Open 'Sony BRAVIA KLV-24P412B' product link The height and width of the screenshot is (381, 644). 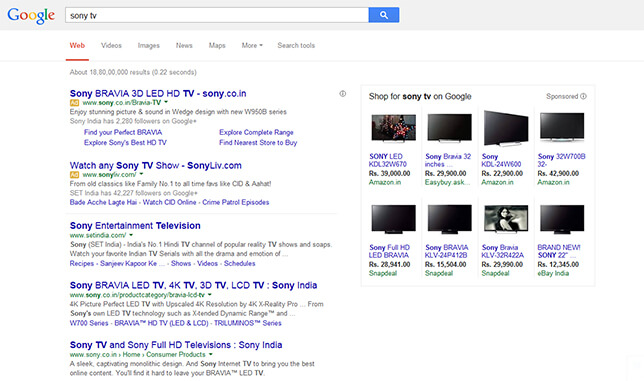(446, 251)
